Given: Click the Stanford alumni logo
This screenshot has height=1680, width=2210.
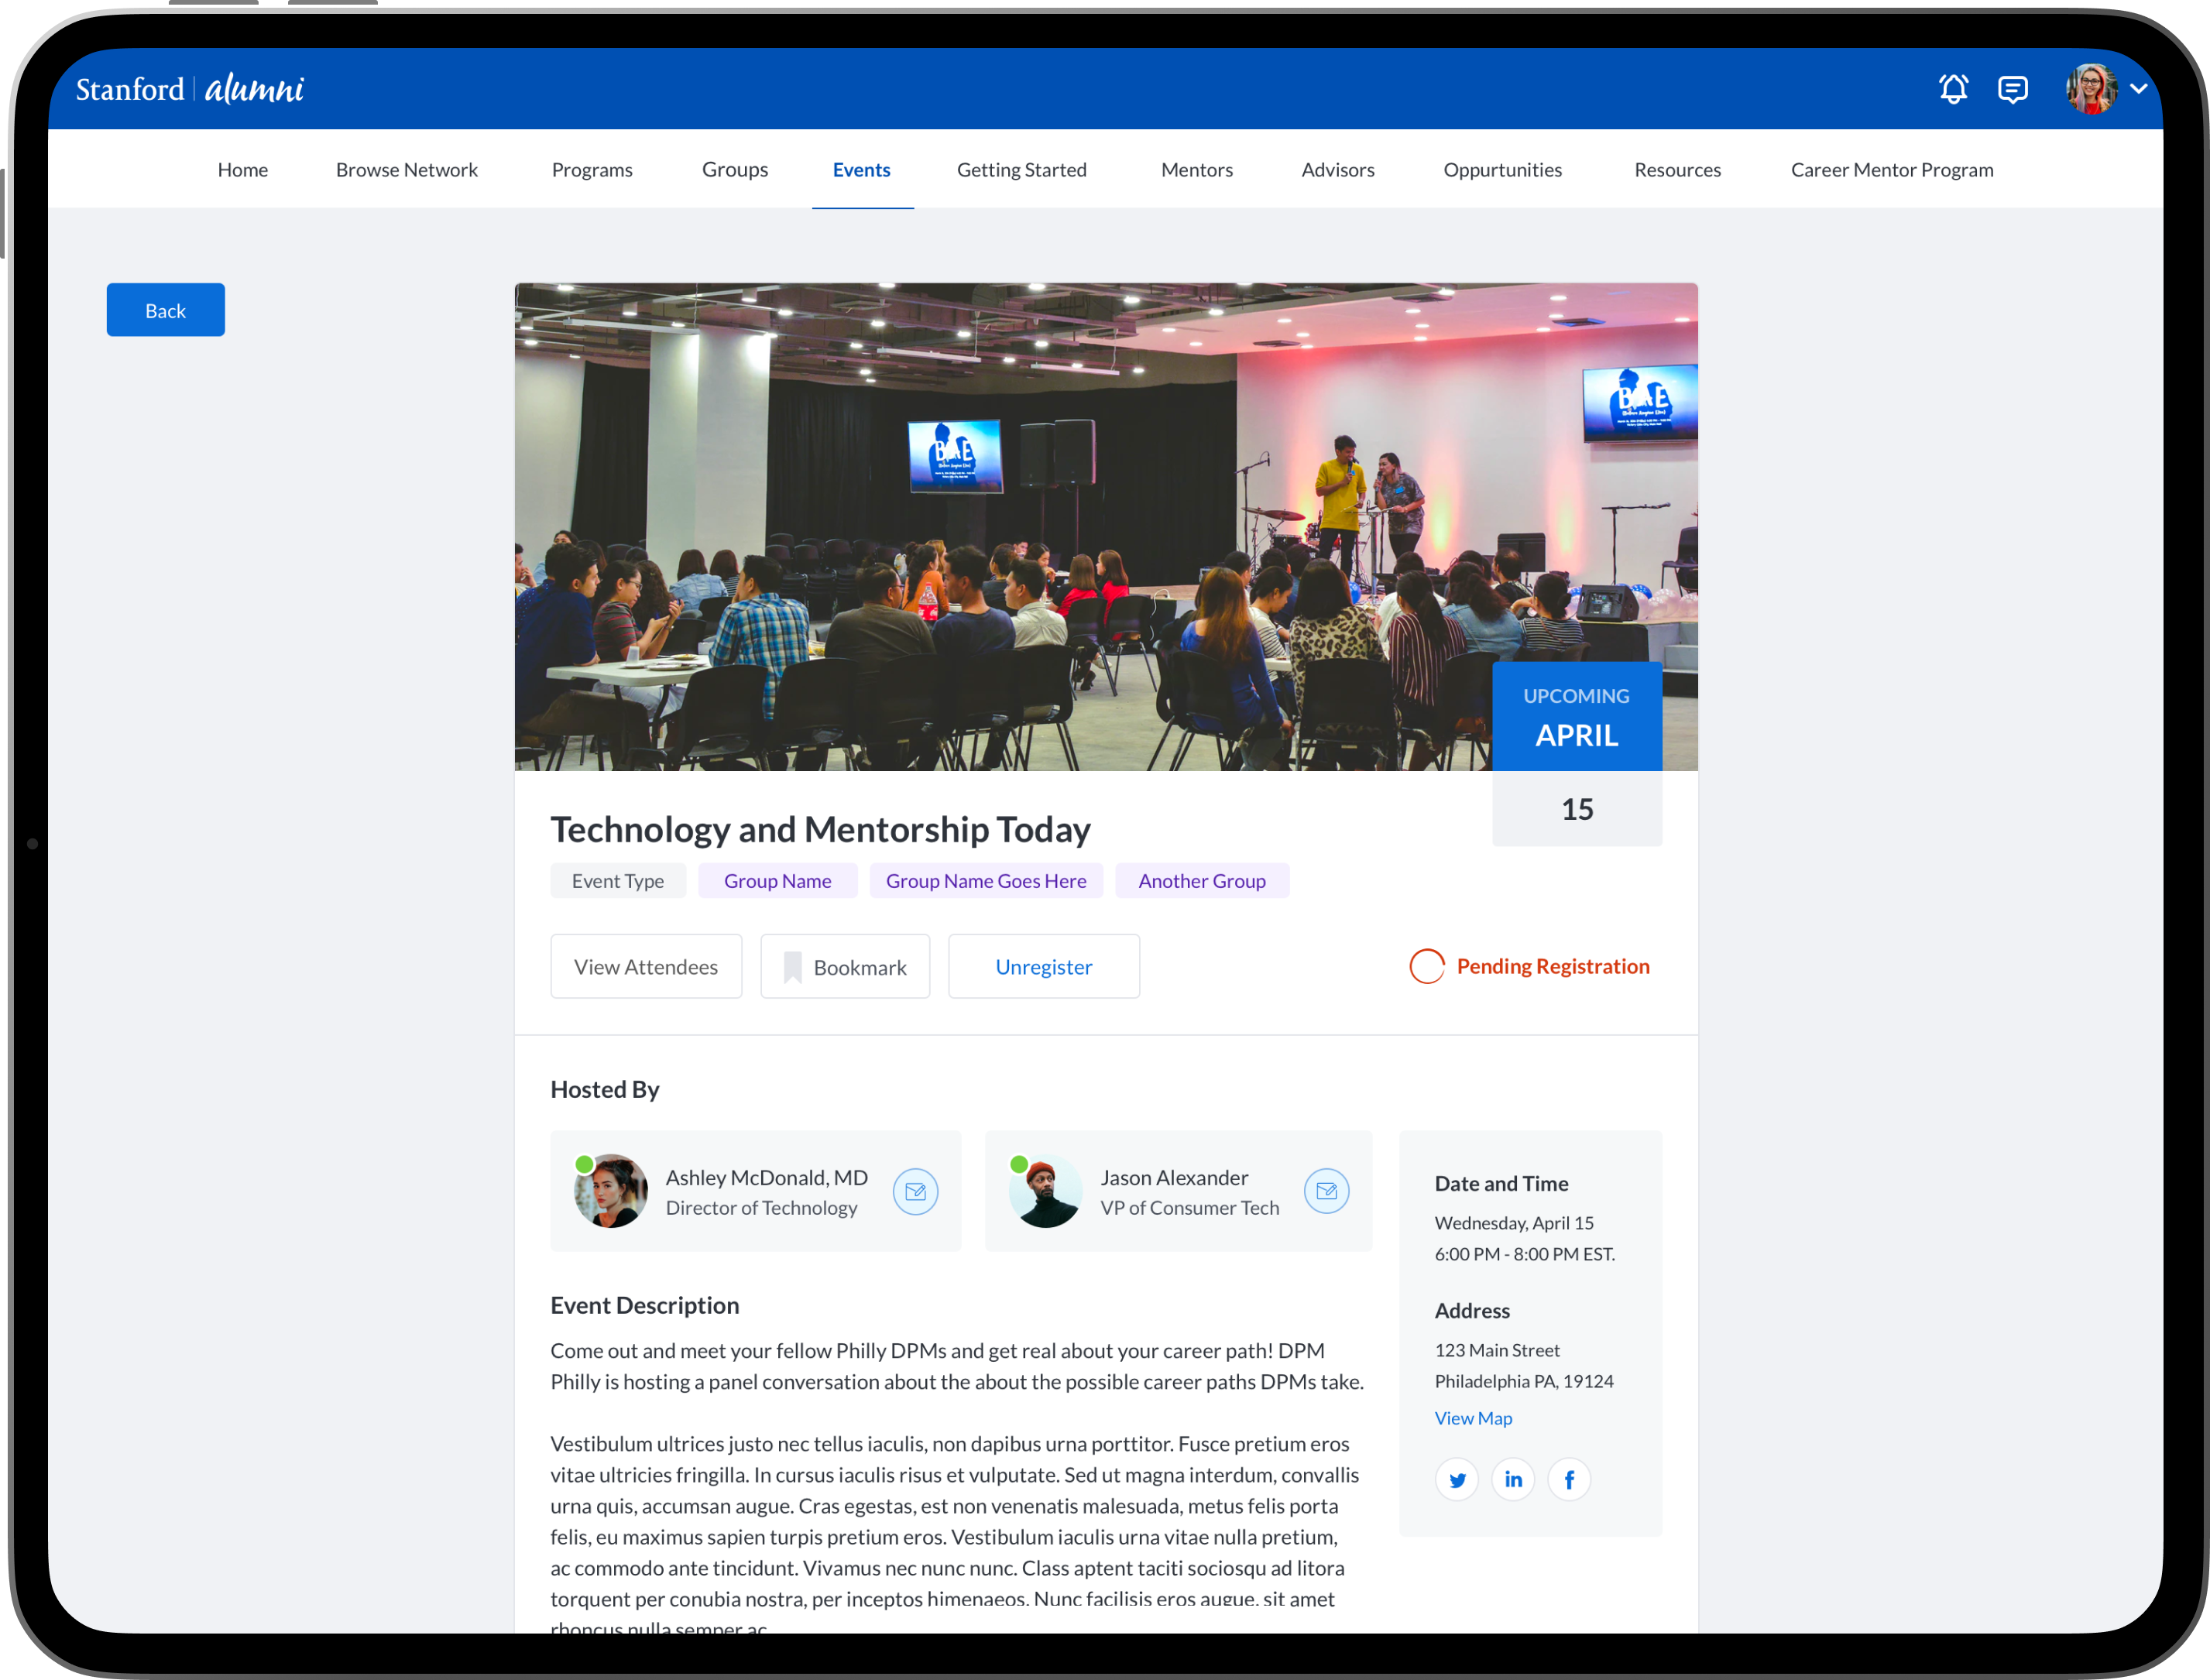Looking at the screenshot, I should pyautogui.click(x=190, y=89).
